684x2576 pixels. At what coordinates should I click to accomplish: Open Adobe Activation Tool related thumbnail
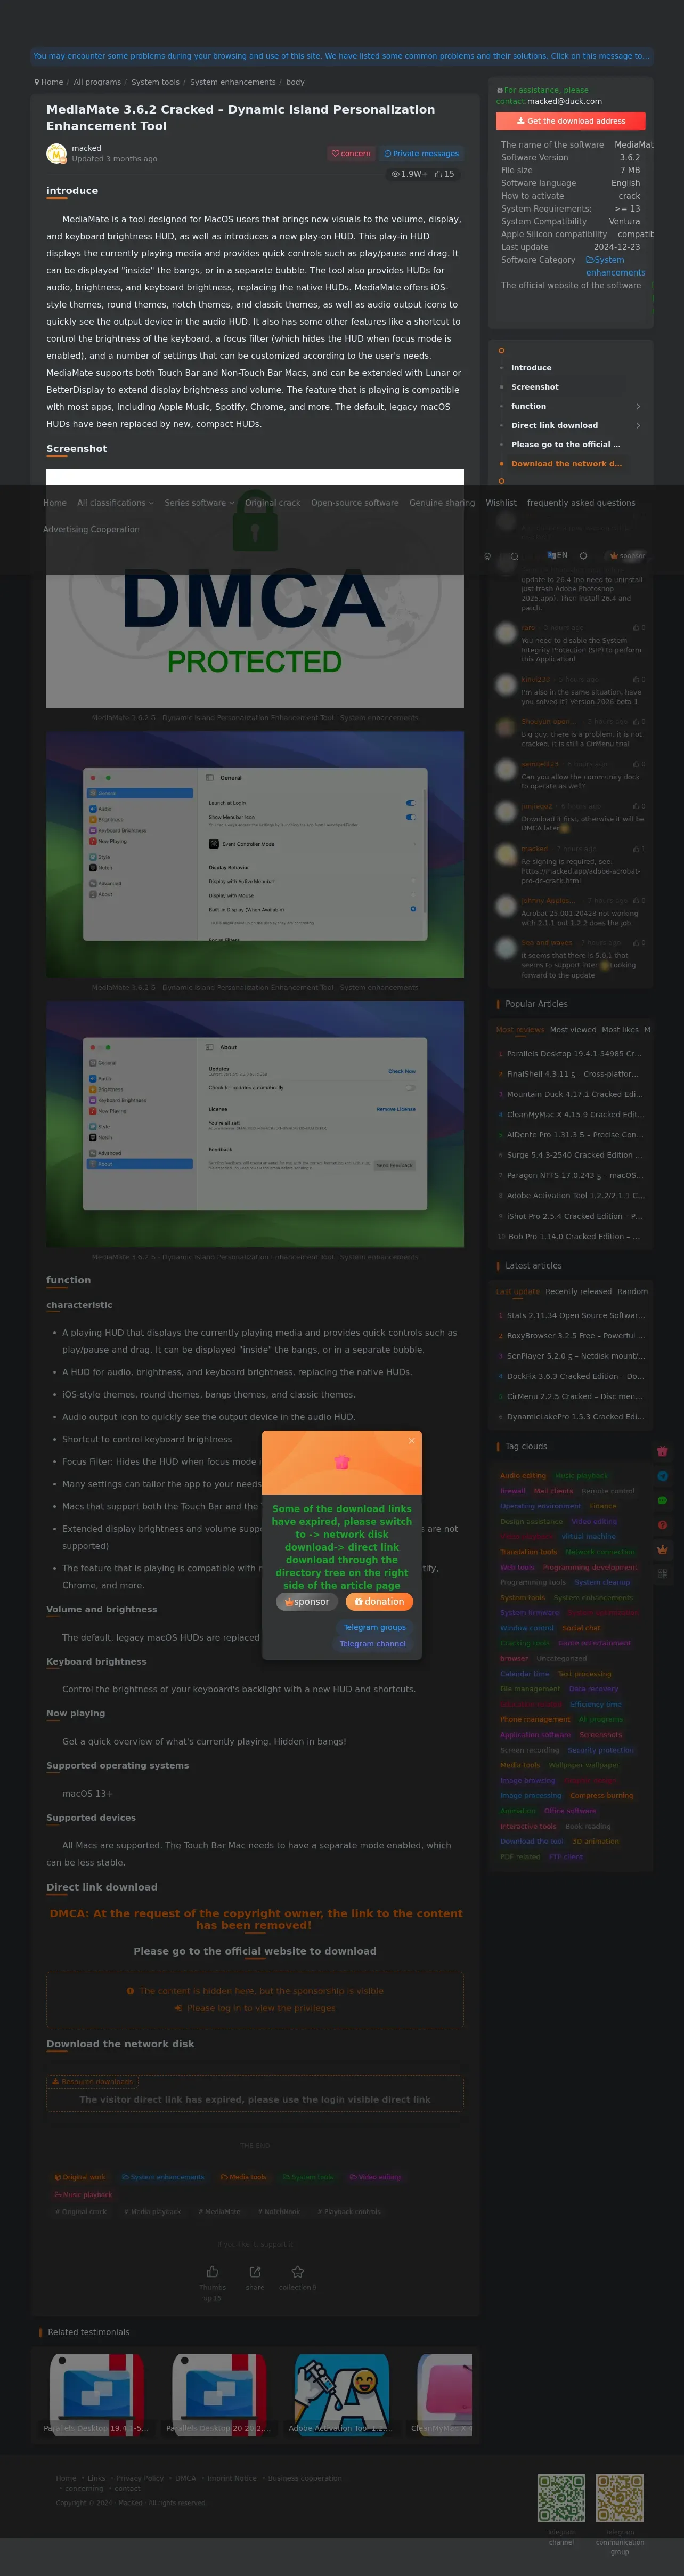click(x=341, y=2395)
